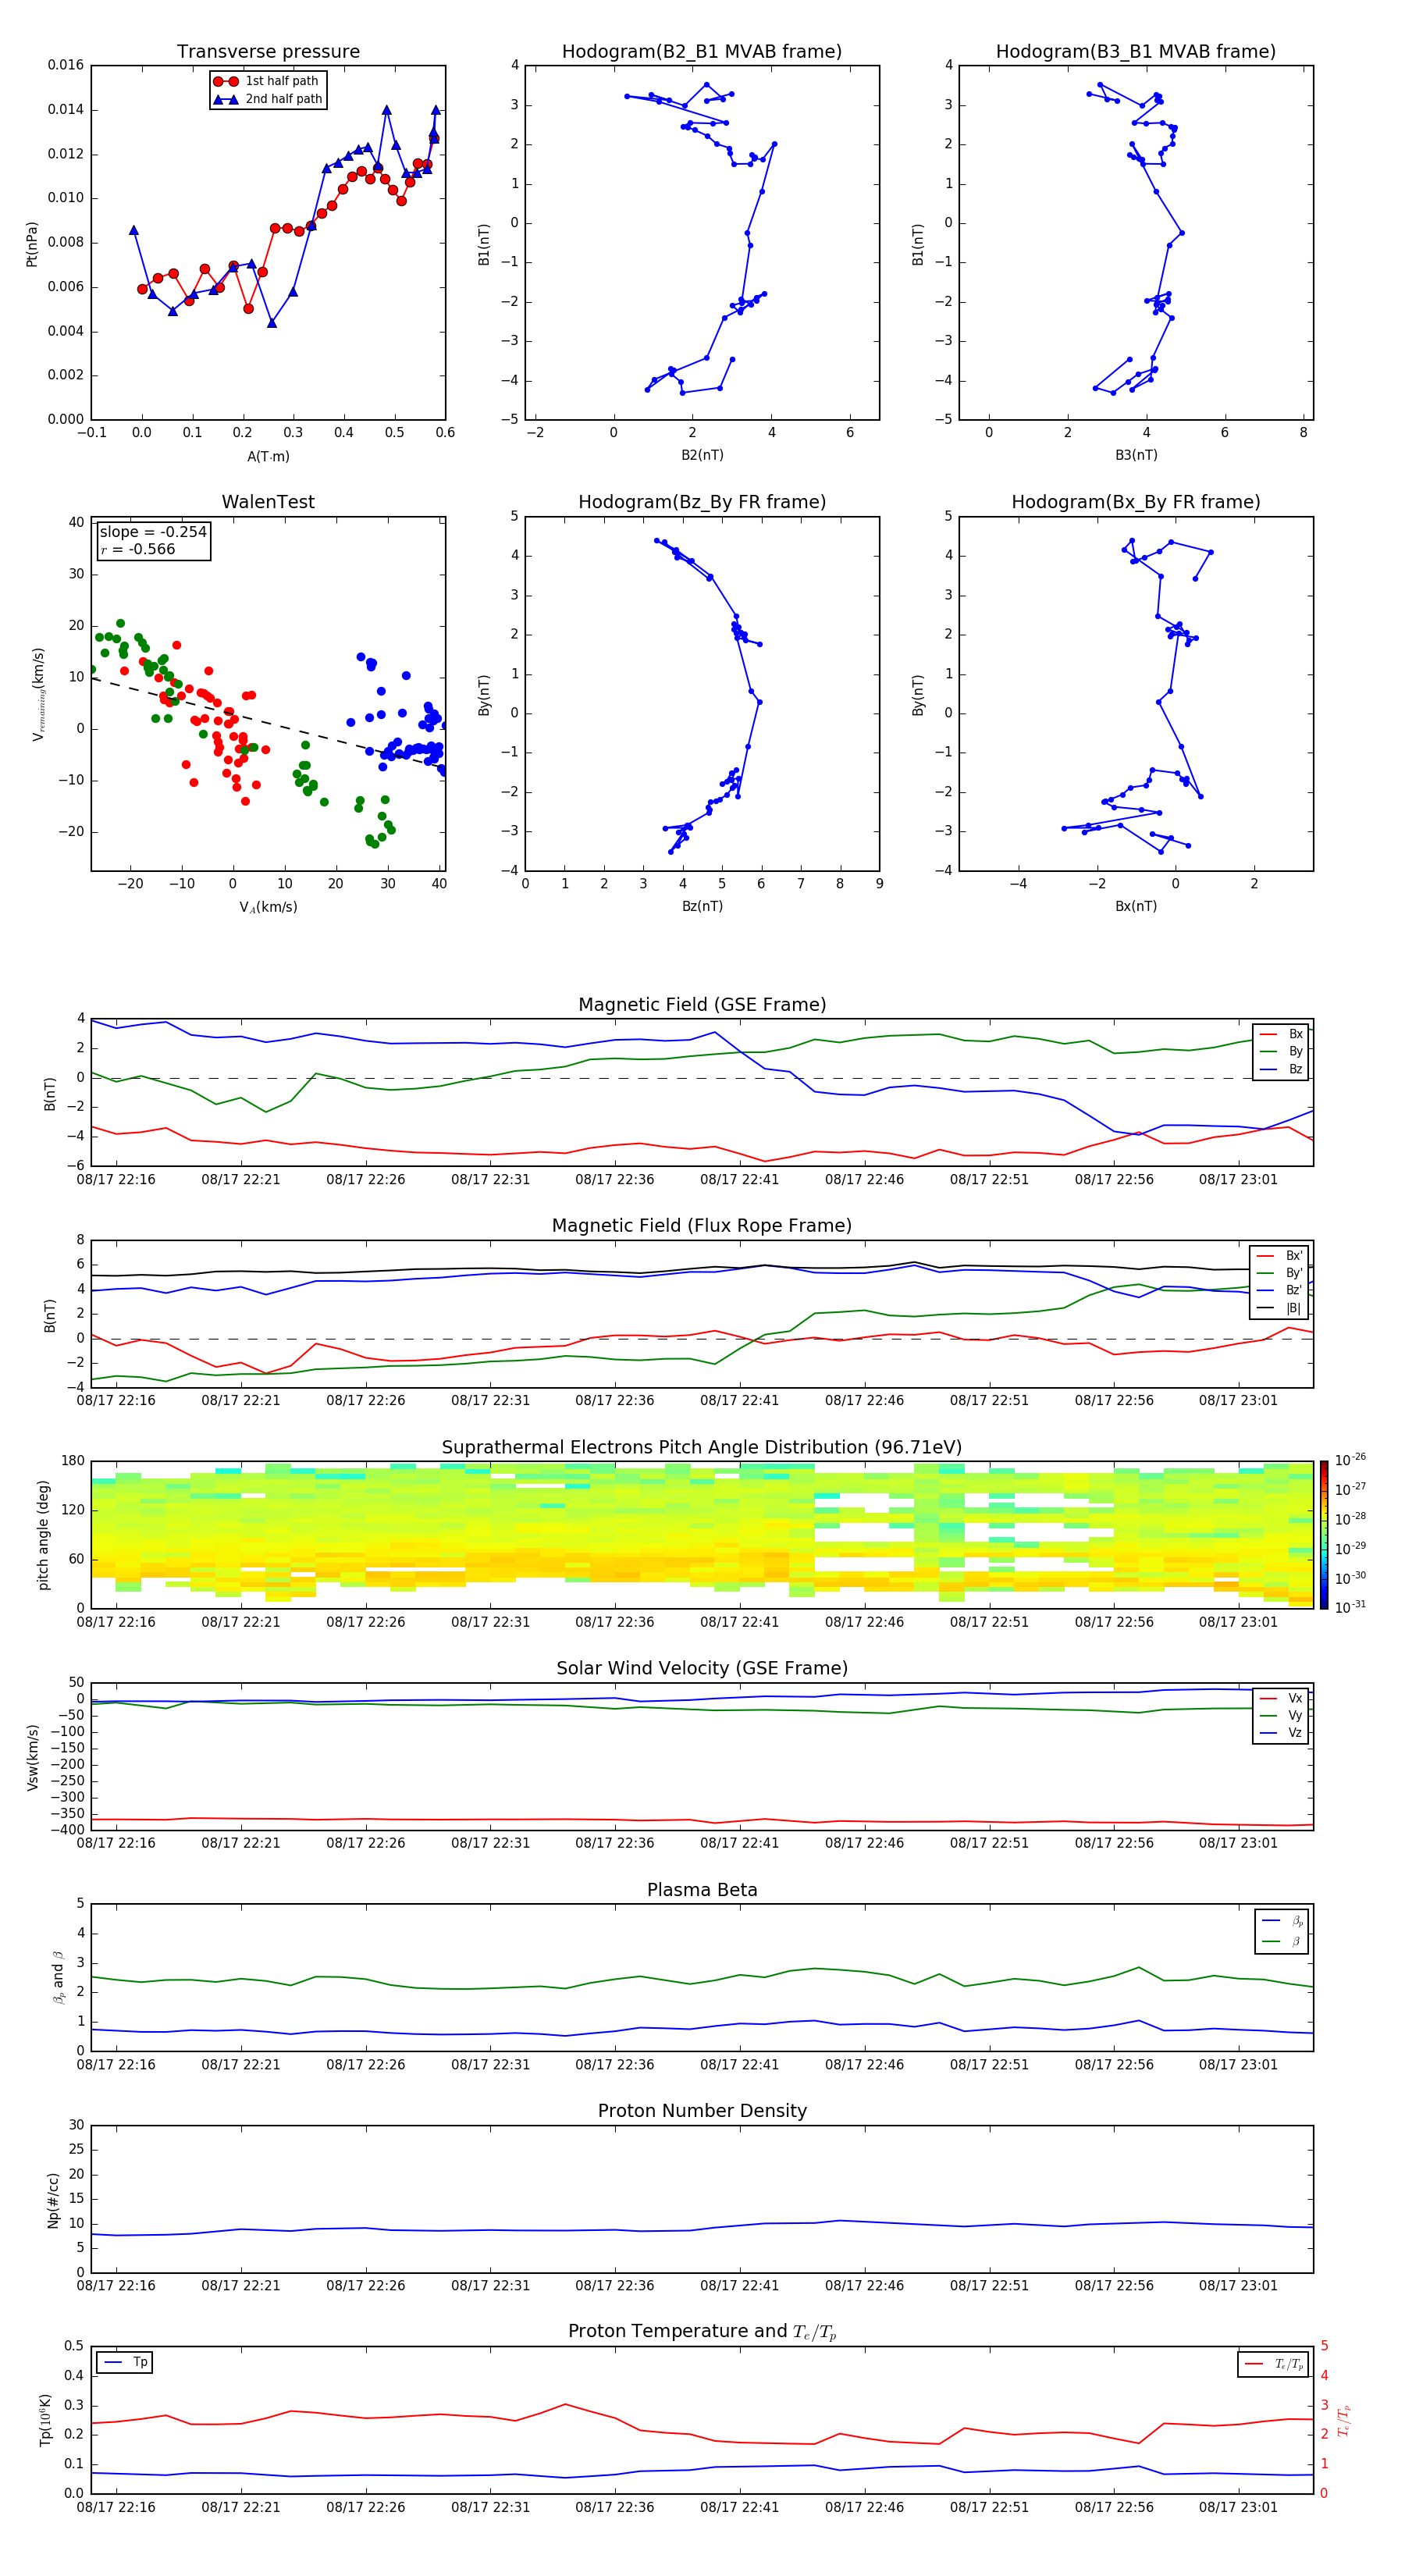Click the '10^-26' colorbar label
Image resolution: width=1405 pixels, height=2576 pixels.
tap(1350, 1460)
